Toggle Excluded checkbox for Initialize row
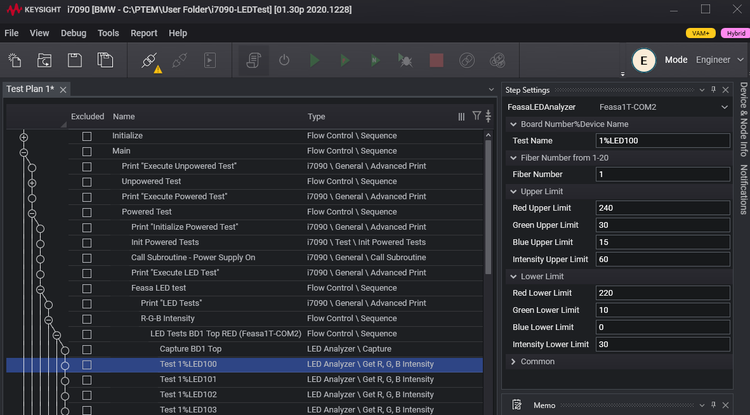This screenshot has height=415, width=750. pos(87,135)
